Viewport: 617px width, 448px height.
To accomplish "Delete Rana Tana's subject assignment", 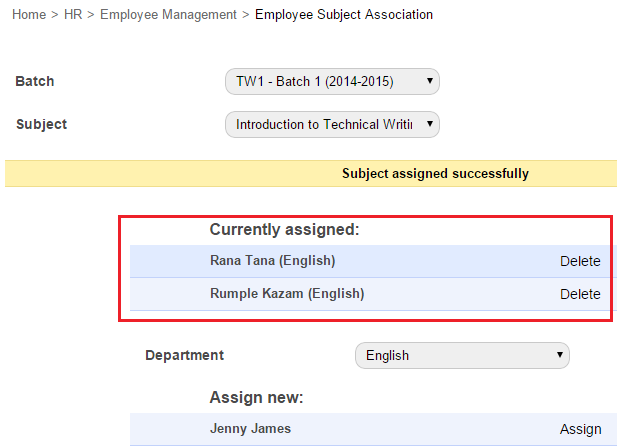I will (580, 262).
